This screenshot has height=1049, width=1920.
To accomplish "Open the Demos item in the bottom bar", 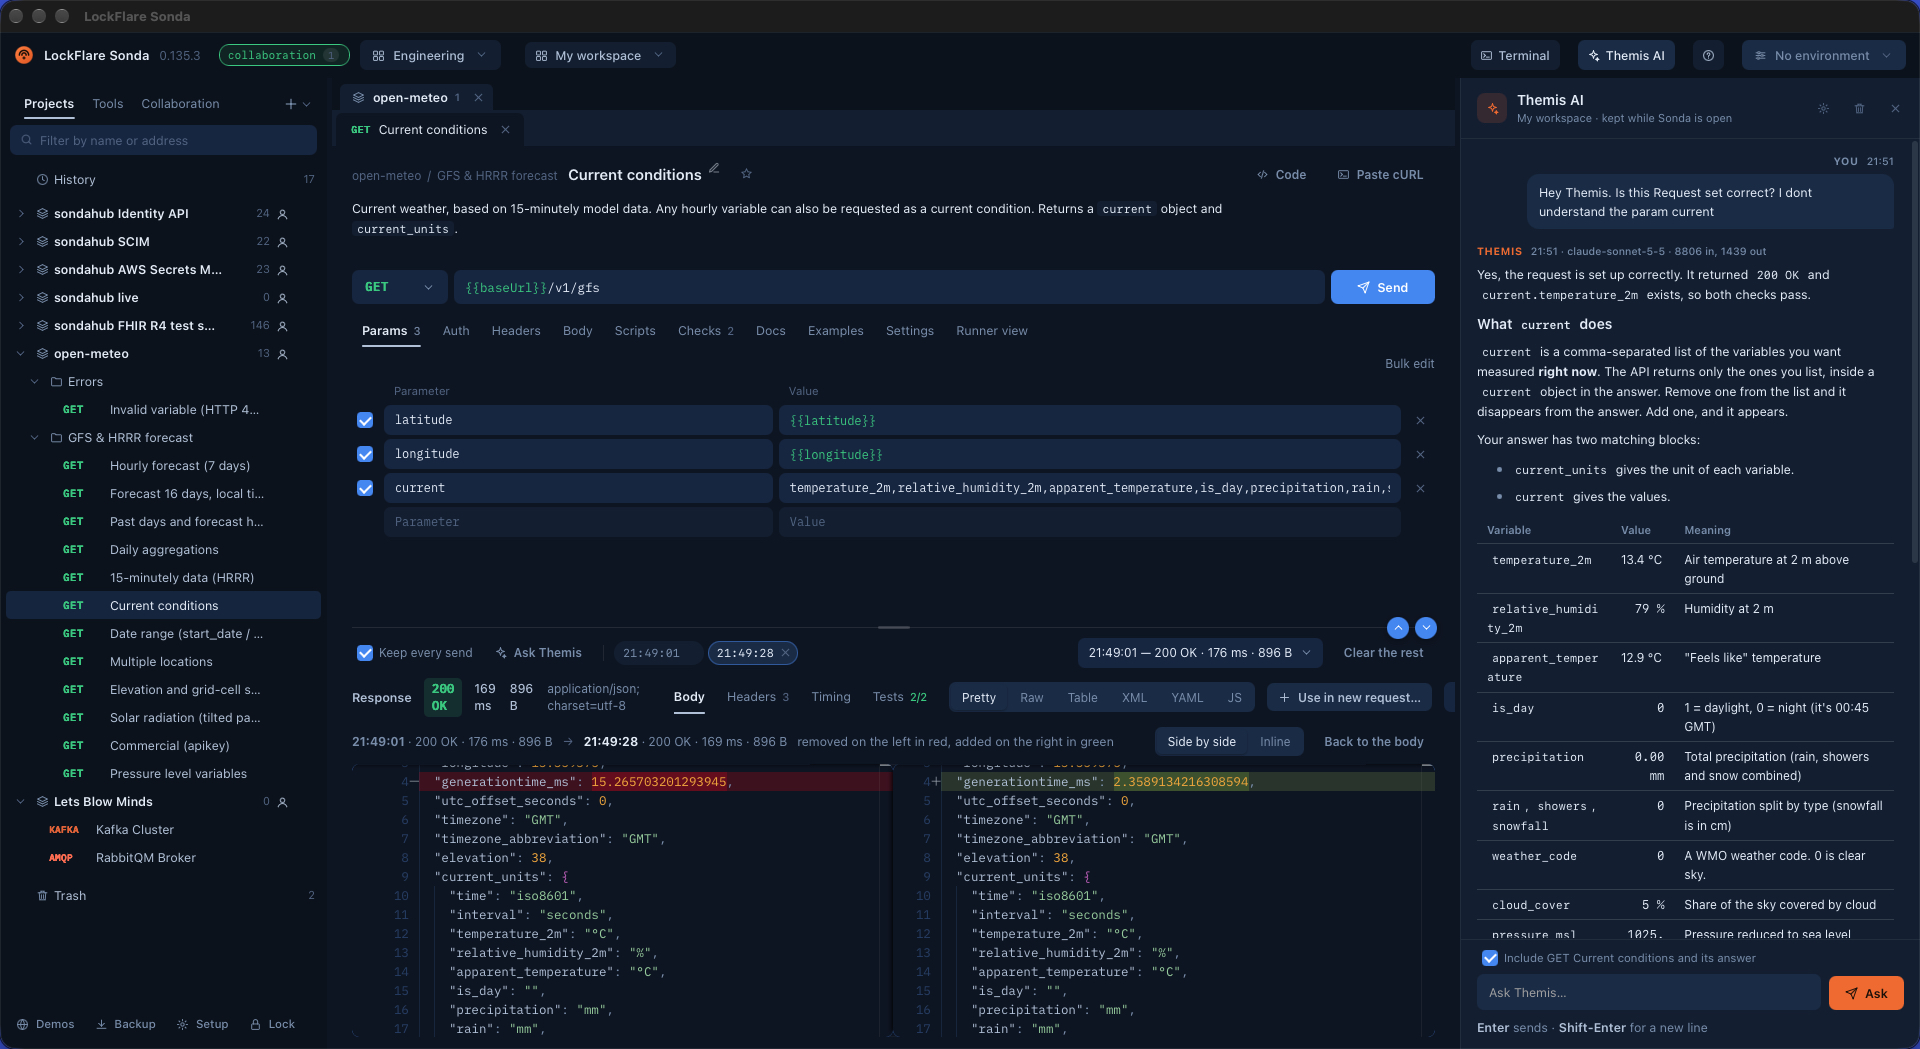I will [x=46, y=1024].
